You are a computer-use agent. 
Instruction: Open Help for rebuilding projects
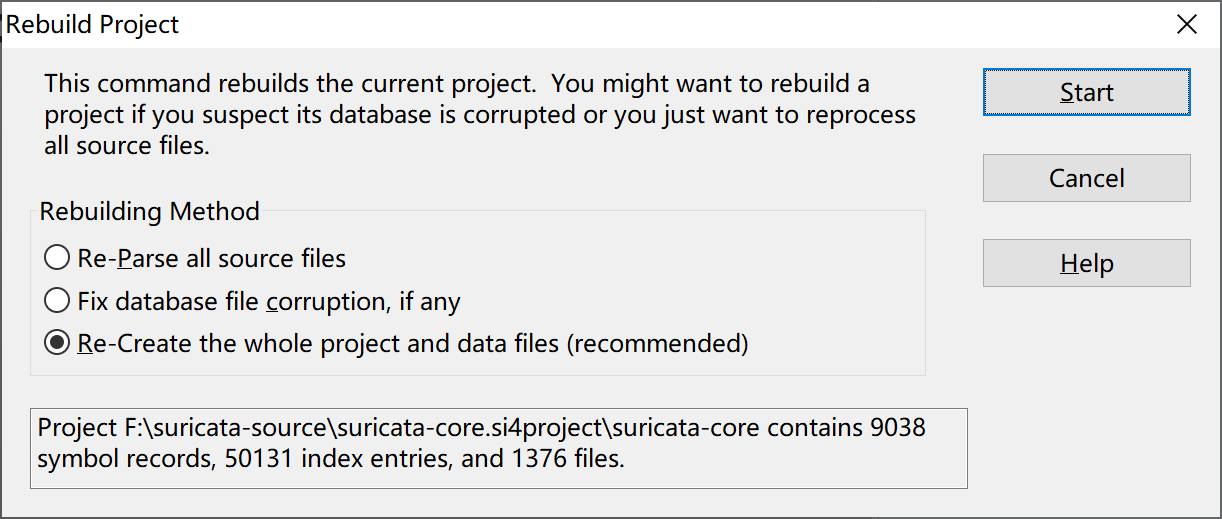click(x=1086, y=264)
